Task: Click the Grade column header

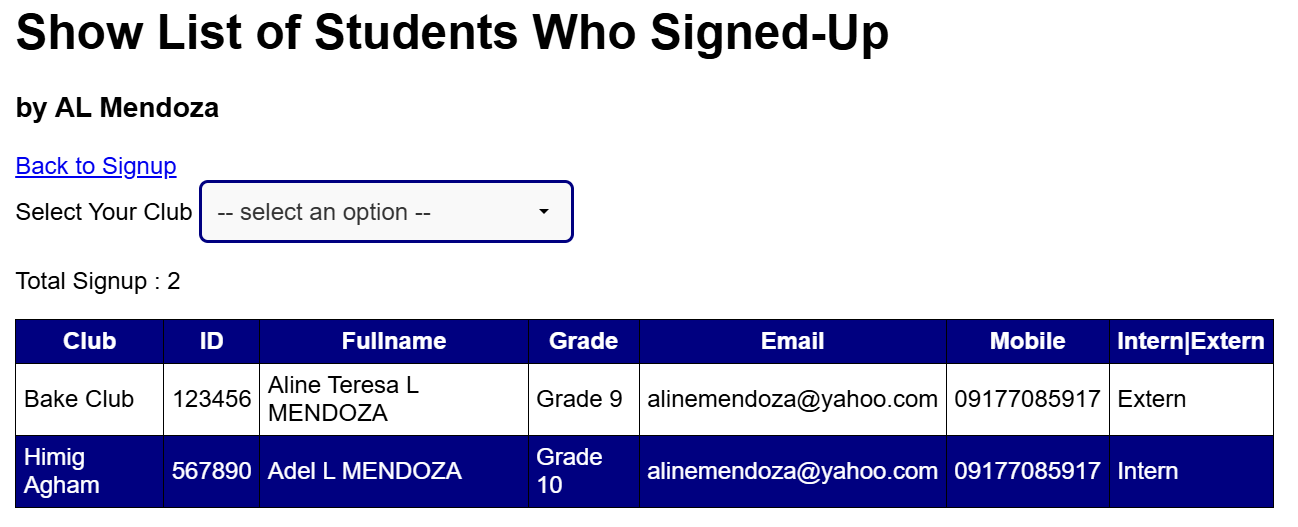Action: click(583, 341)
